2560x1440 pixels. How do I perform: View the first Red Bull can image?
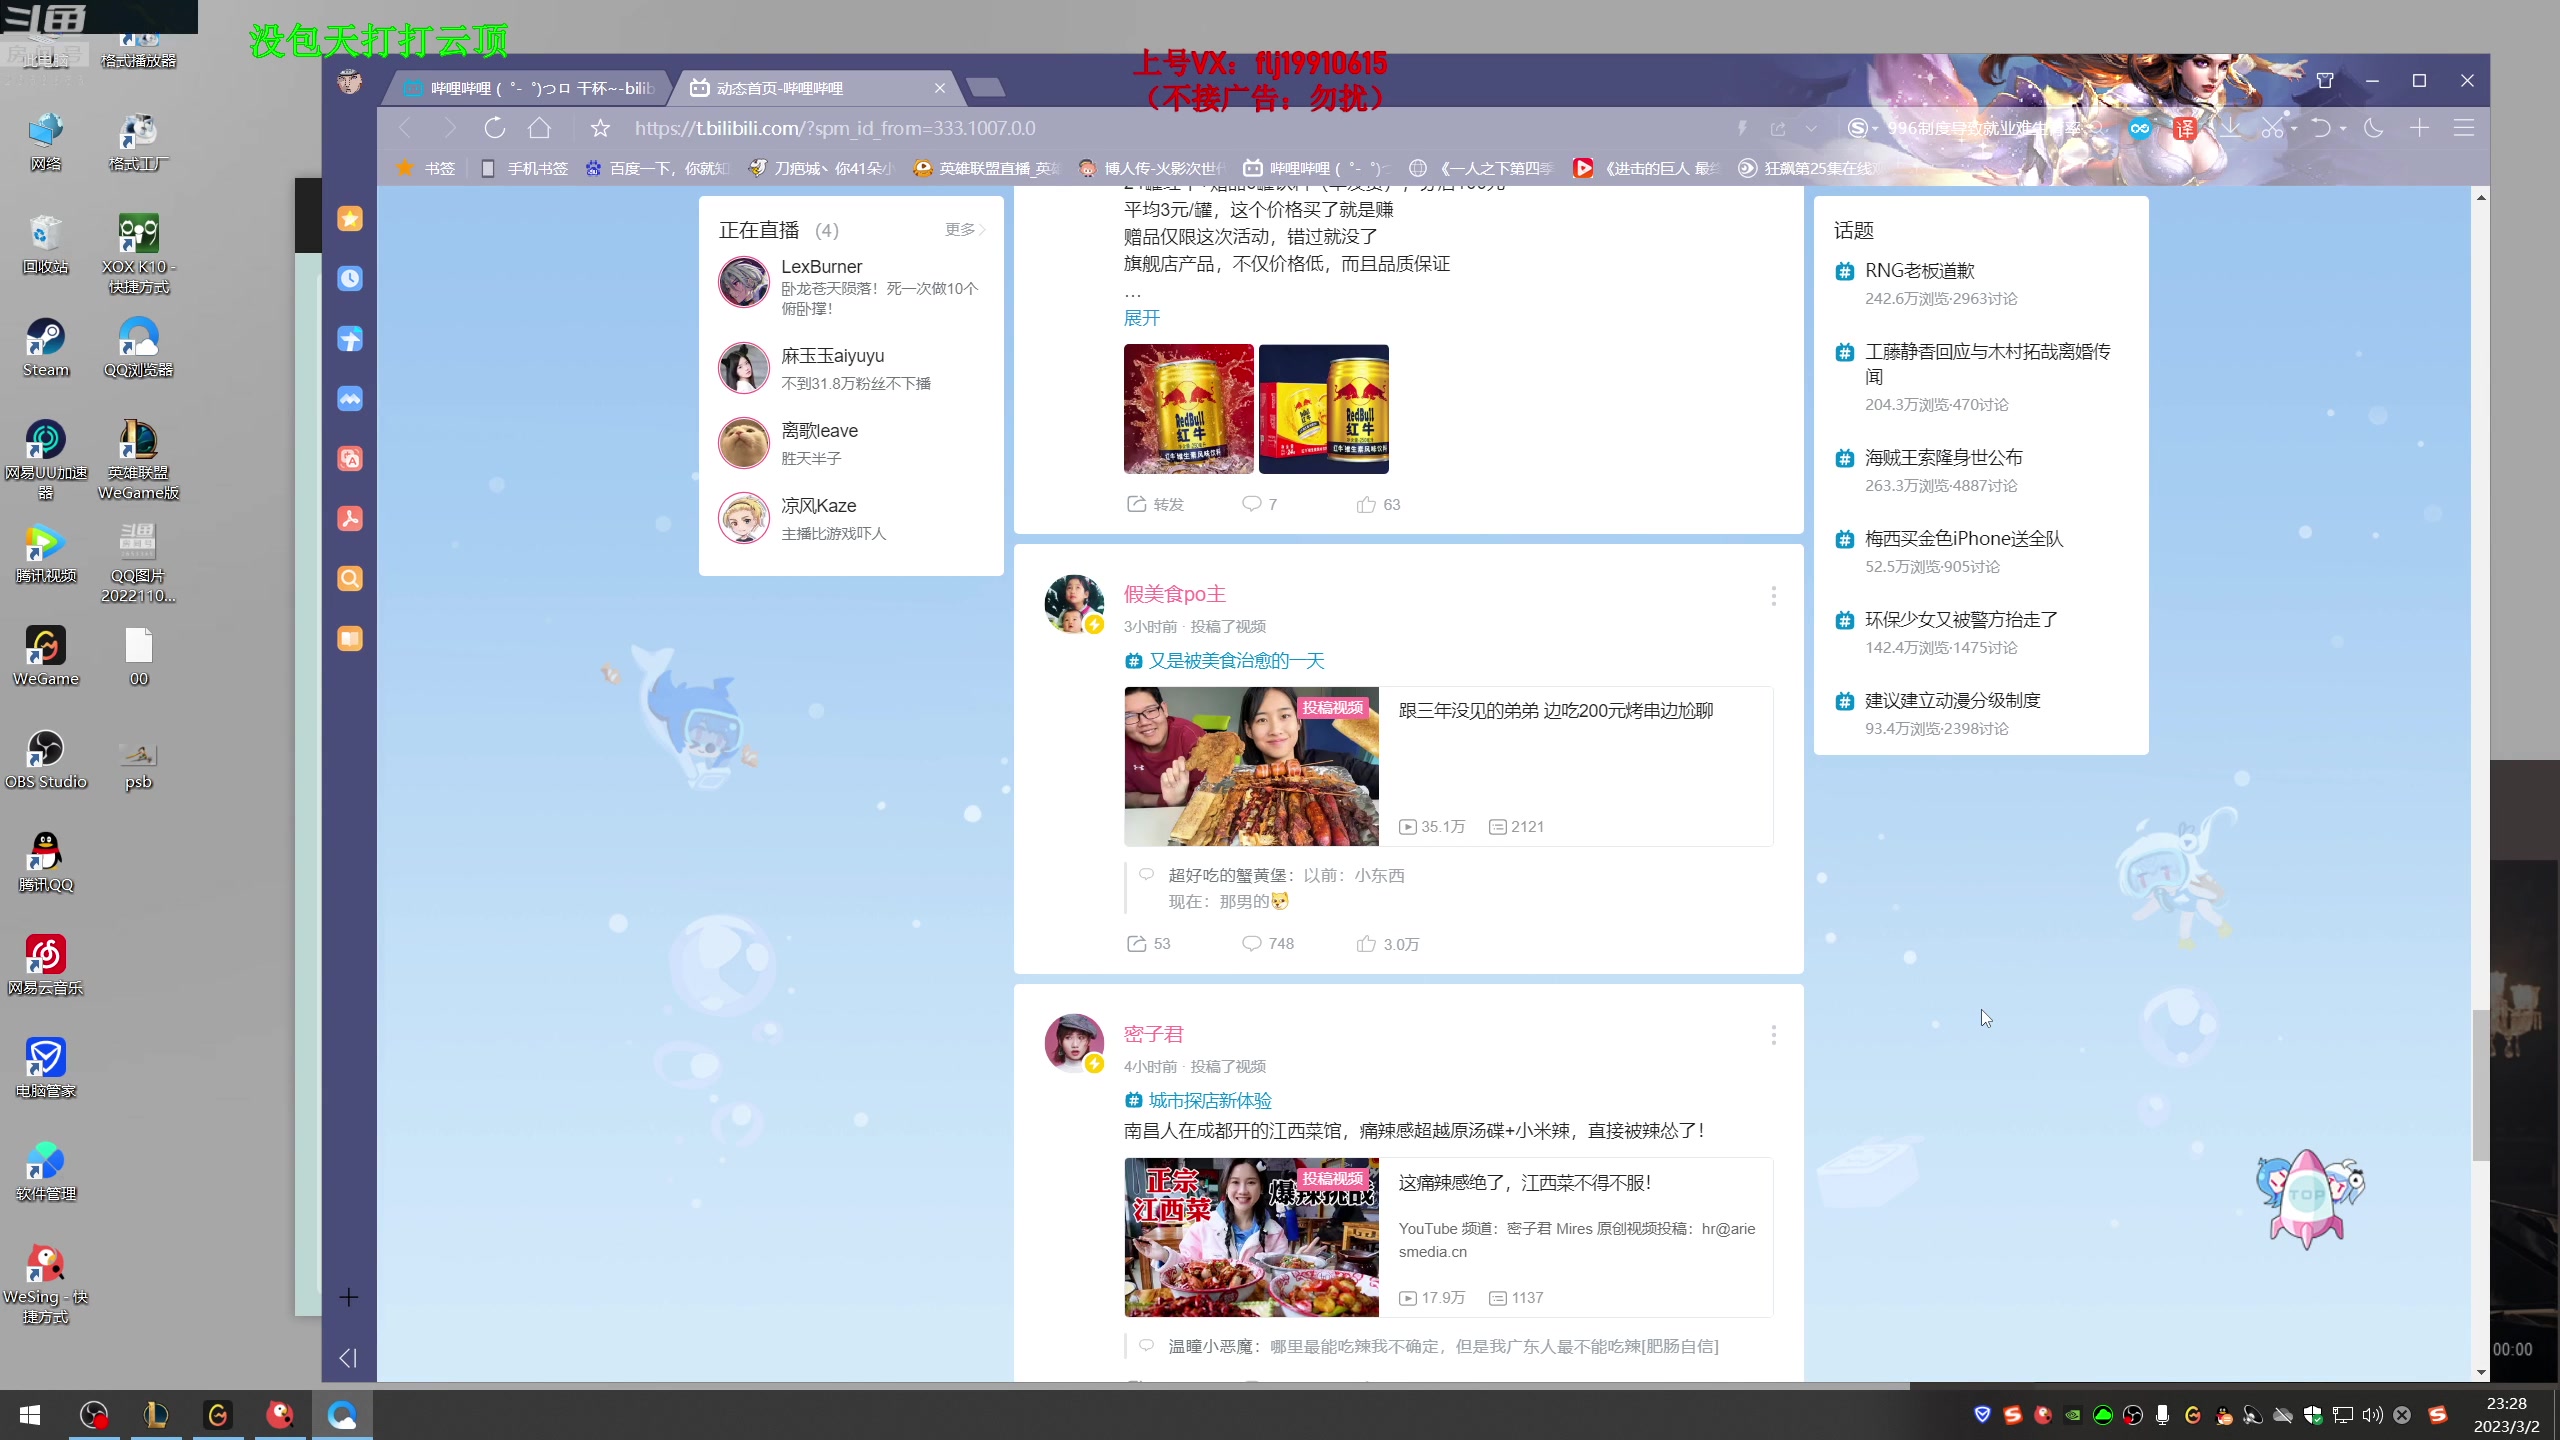(x=1188, y=409)
